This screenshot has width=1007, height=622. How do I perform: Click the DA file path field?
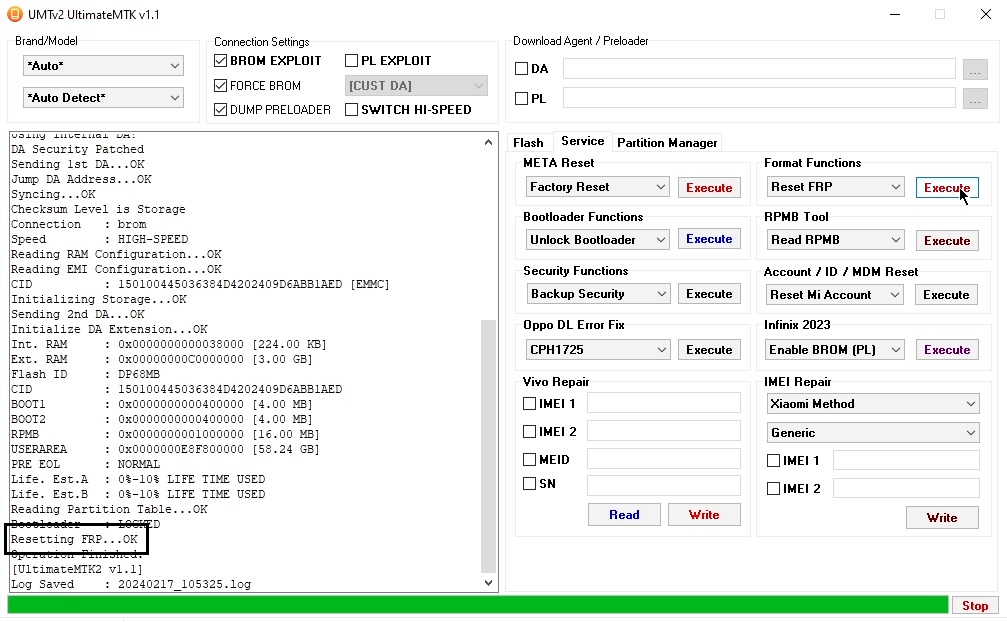tap(759, 69)
